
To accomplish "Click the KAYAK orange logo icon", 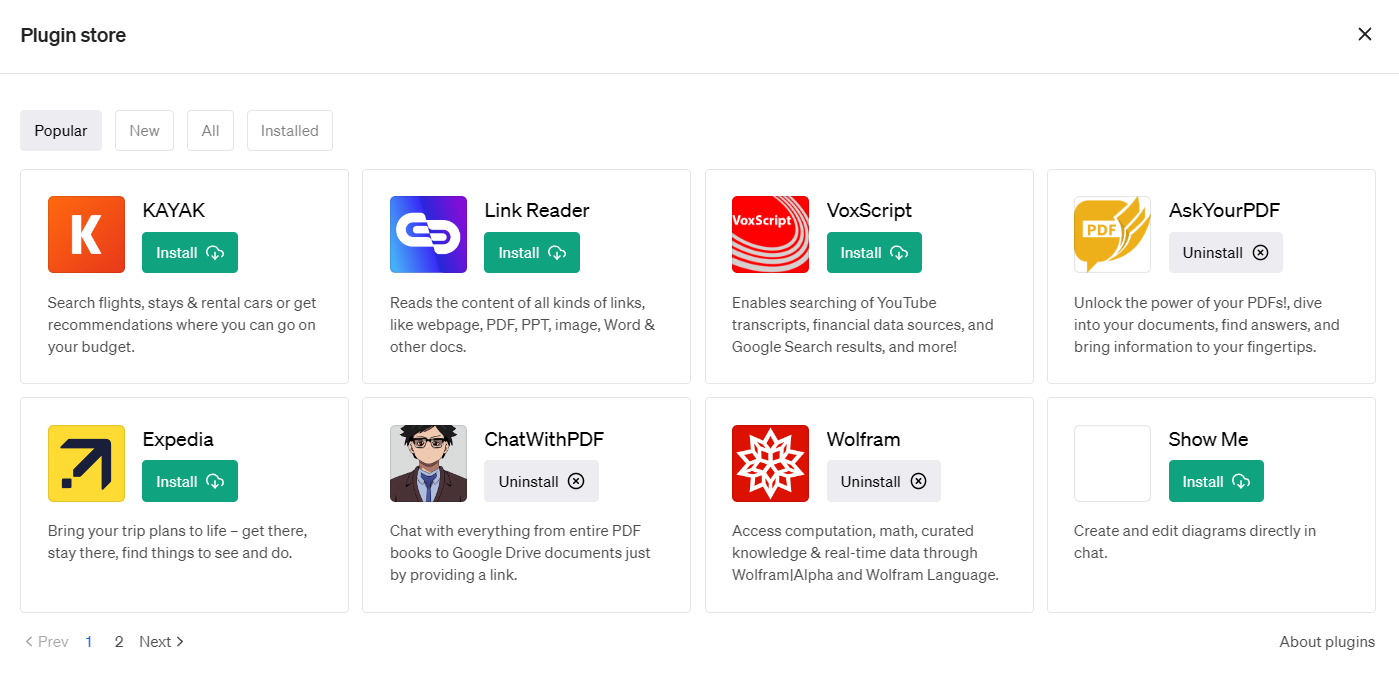I will [86, 234].
